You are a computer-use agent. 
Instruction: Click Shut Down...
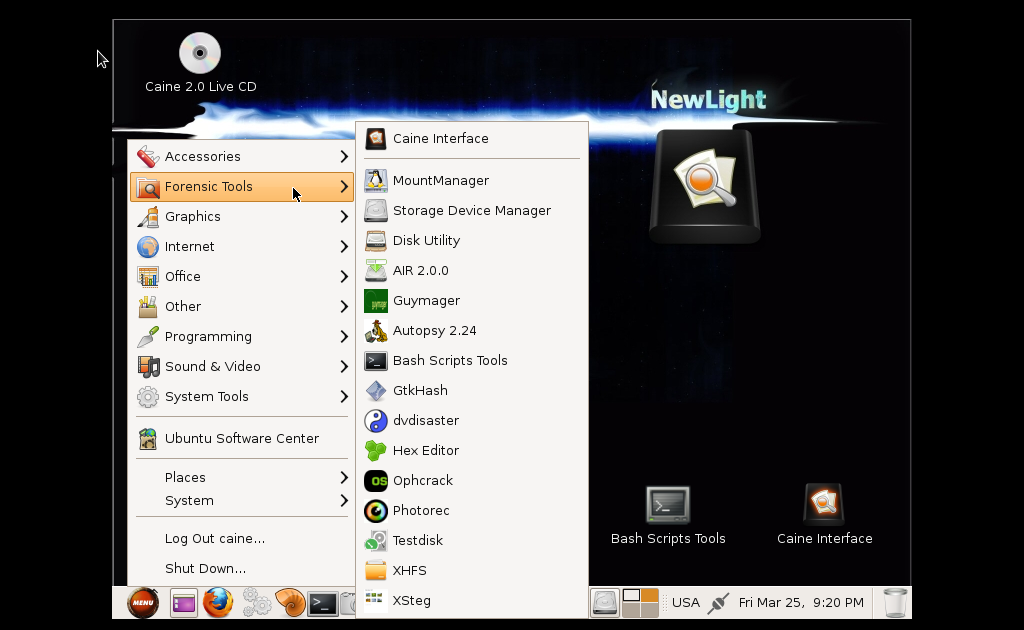pos(242,569)
